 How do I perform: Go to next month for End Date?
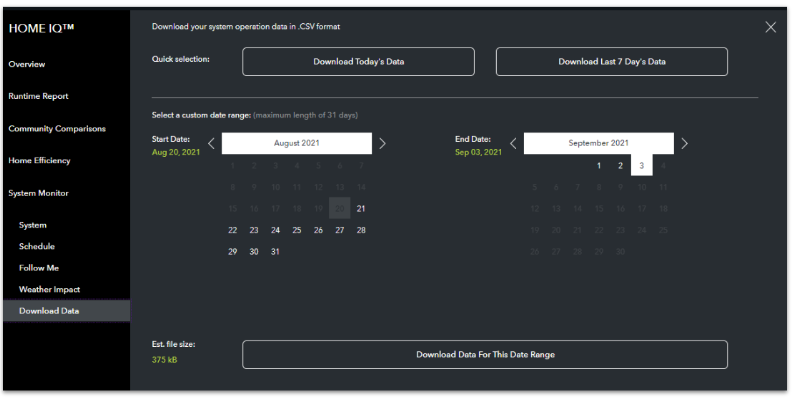(684, 143)
